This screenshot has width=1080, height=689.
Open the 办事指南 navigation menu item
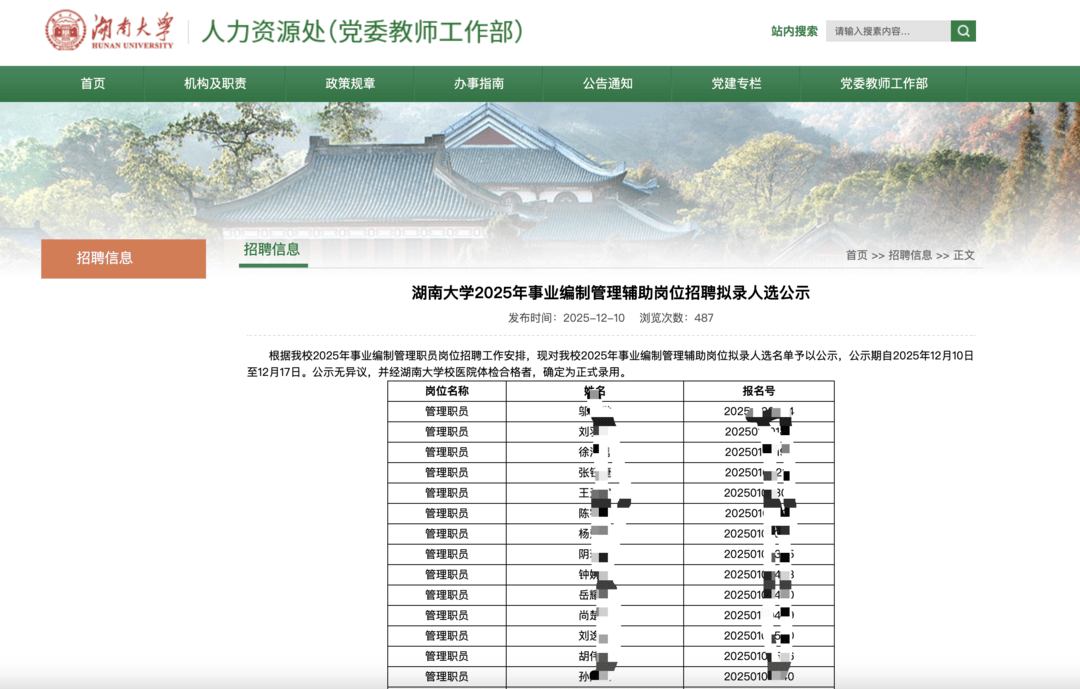click(477, 84)
